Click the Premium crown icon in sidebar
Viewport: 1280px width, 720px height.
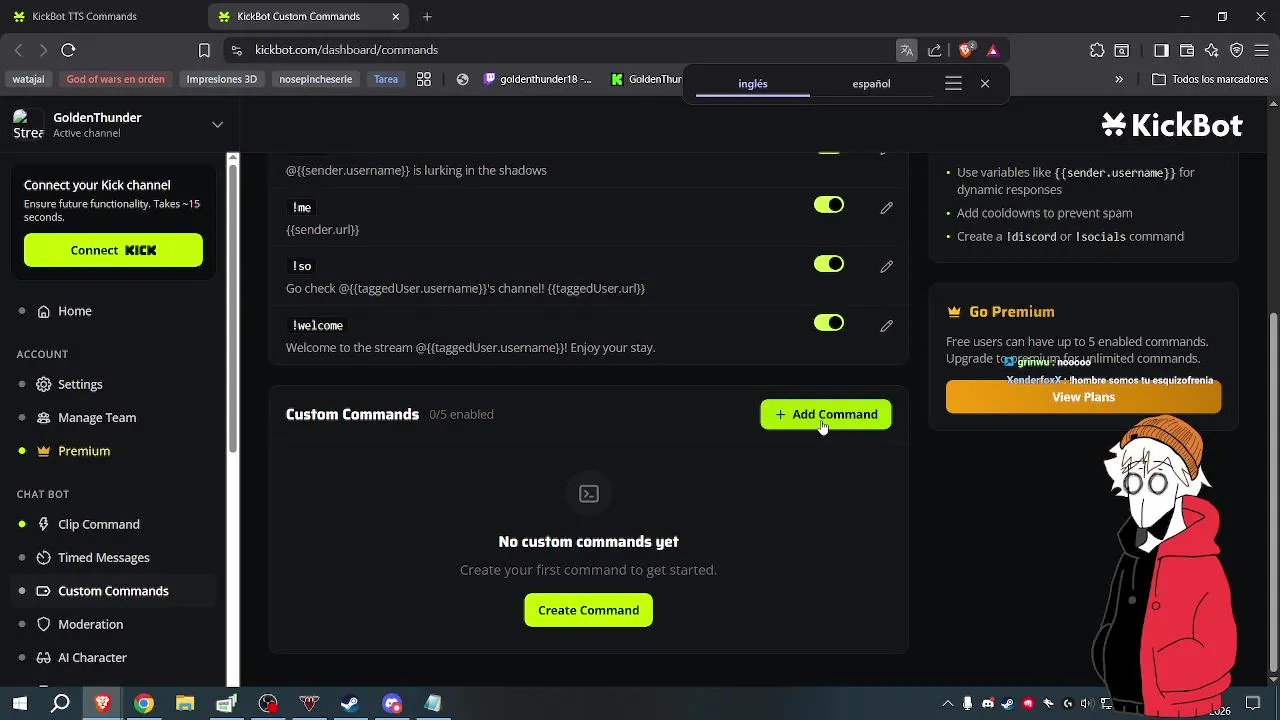(44, 451)
